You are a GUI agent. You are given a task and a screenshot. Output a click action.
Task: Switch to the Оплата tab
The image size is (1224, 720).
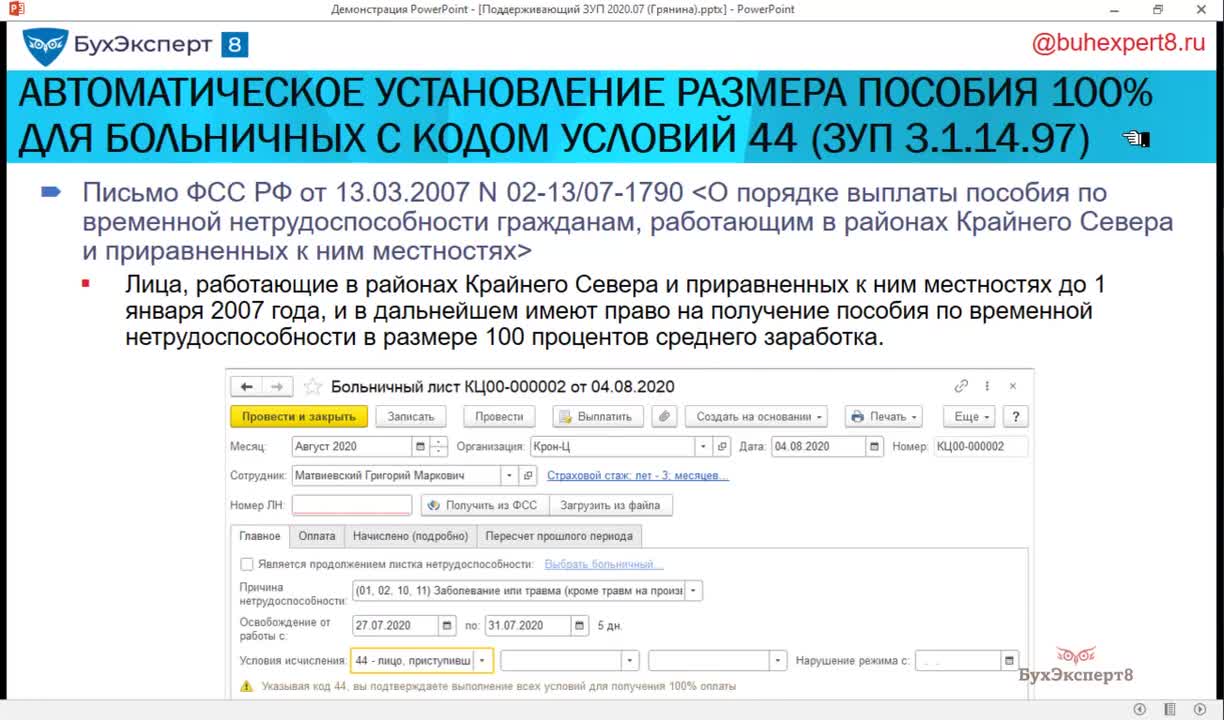pyautogui.click(x=317, y=536)
